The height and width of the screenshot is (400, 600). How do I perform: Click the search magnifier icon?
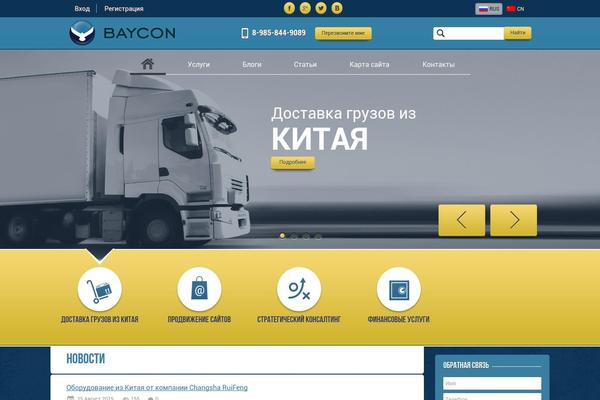click(x=440, y=33)
